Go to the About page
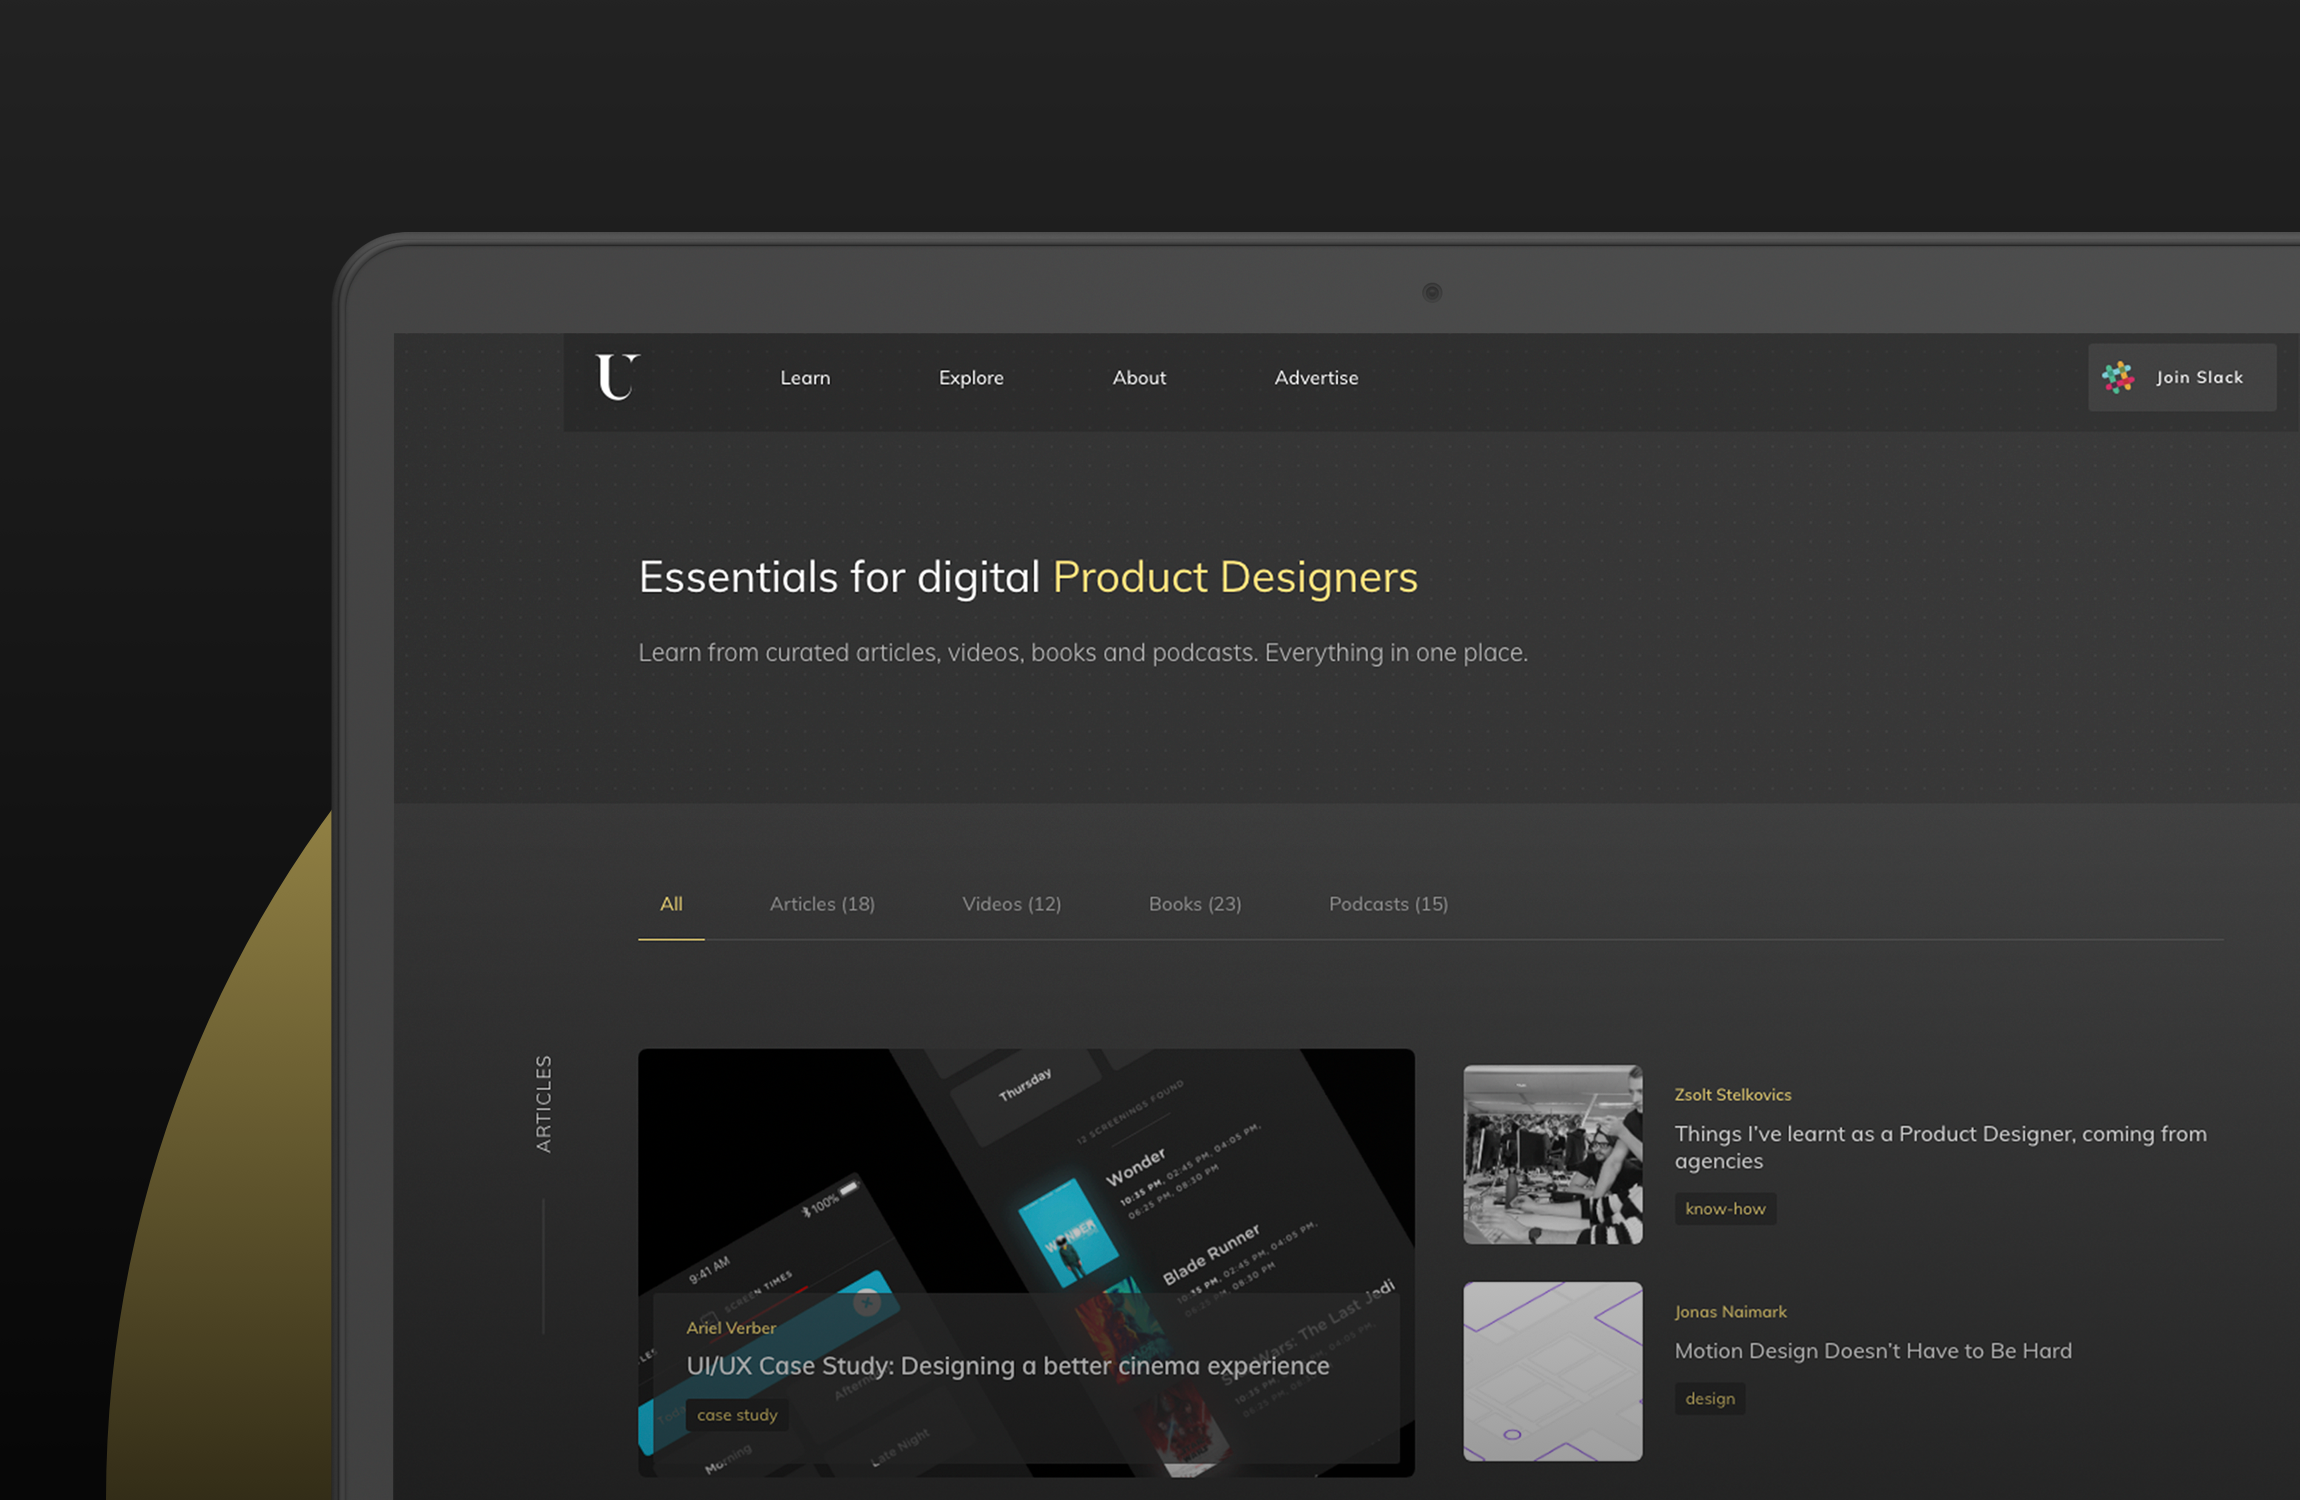2300x1500 pixels. [1139, 378]
